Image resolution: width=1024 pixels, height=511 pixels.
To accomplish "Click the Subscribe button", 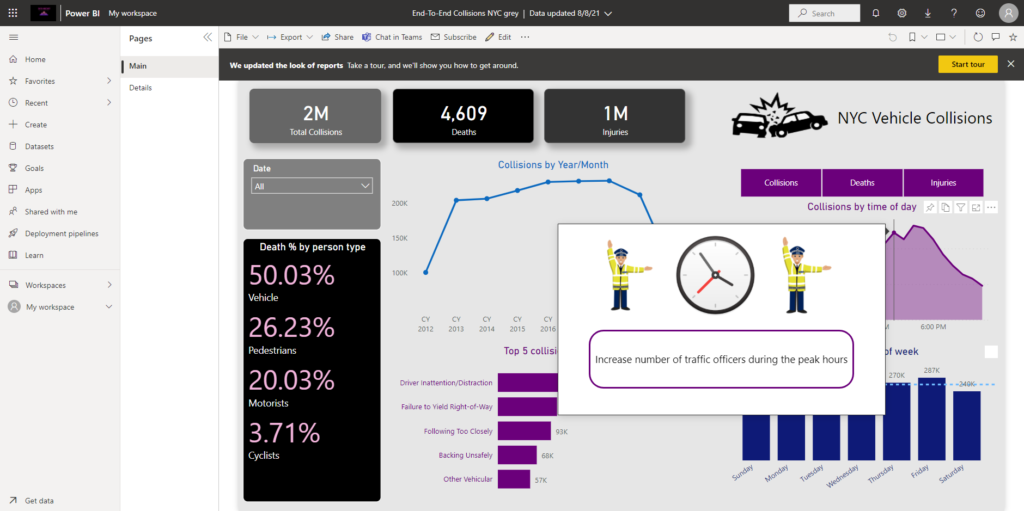I will pos(453,37).
